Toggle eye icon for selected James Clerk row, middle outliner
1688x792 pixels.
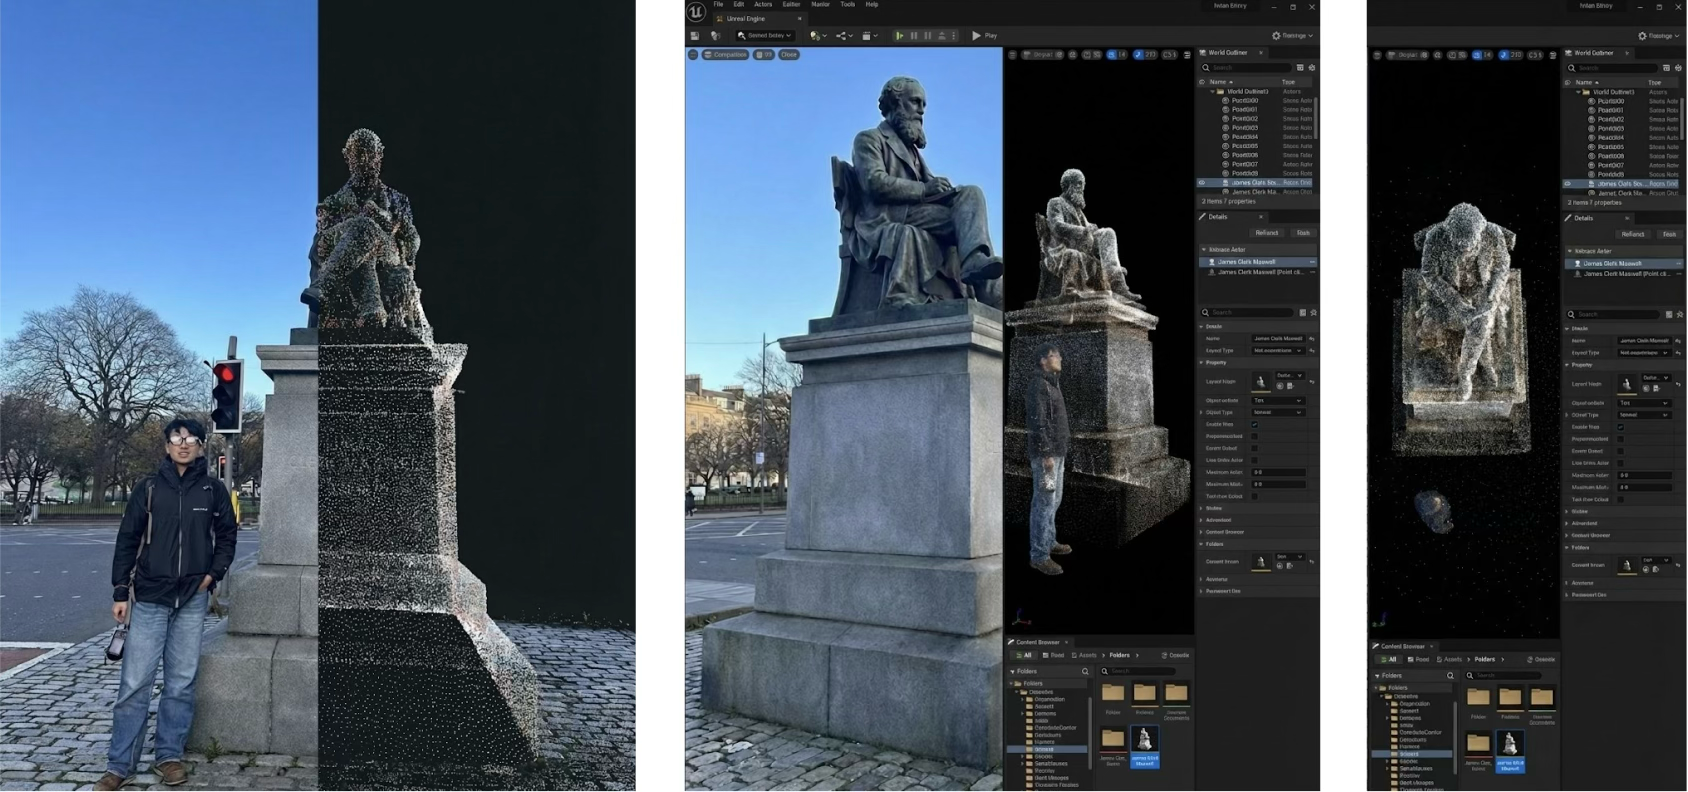[x=1202, y=183]
